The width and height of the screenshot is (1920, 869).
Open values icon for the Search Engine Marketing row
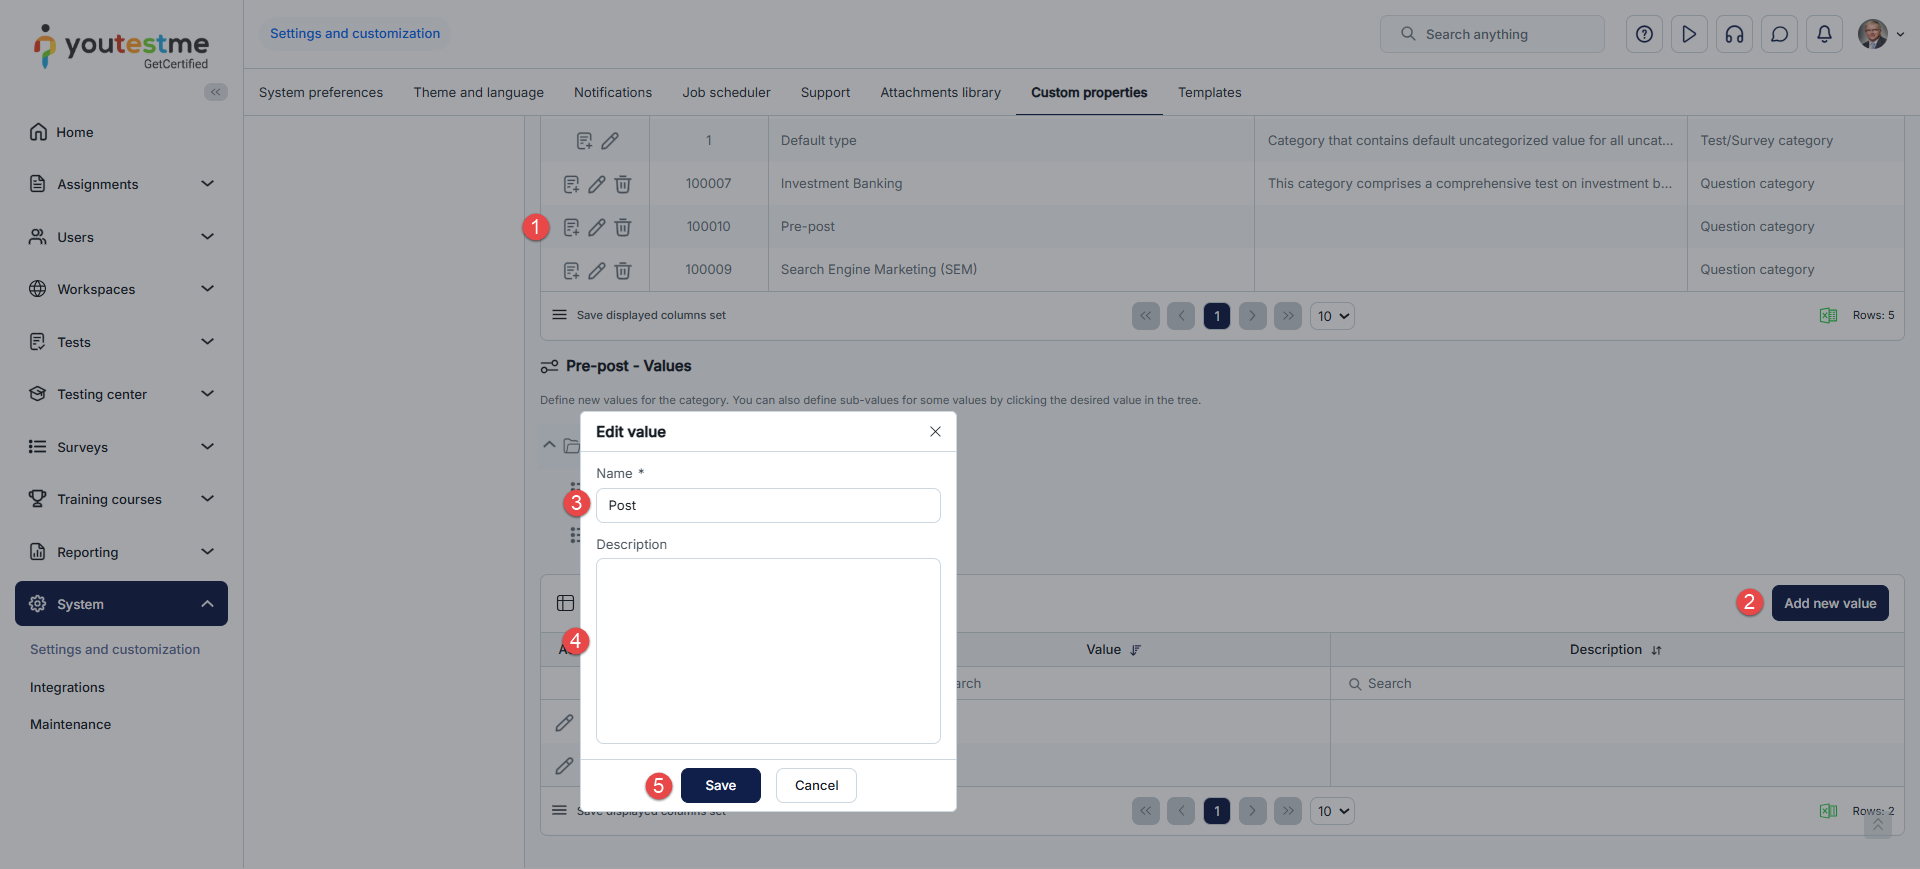coord(571,270)
